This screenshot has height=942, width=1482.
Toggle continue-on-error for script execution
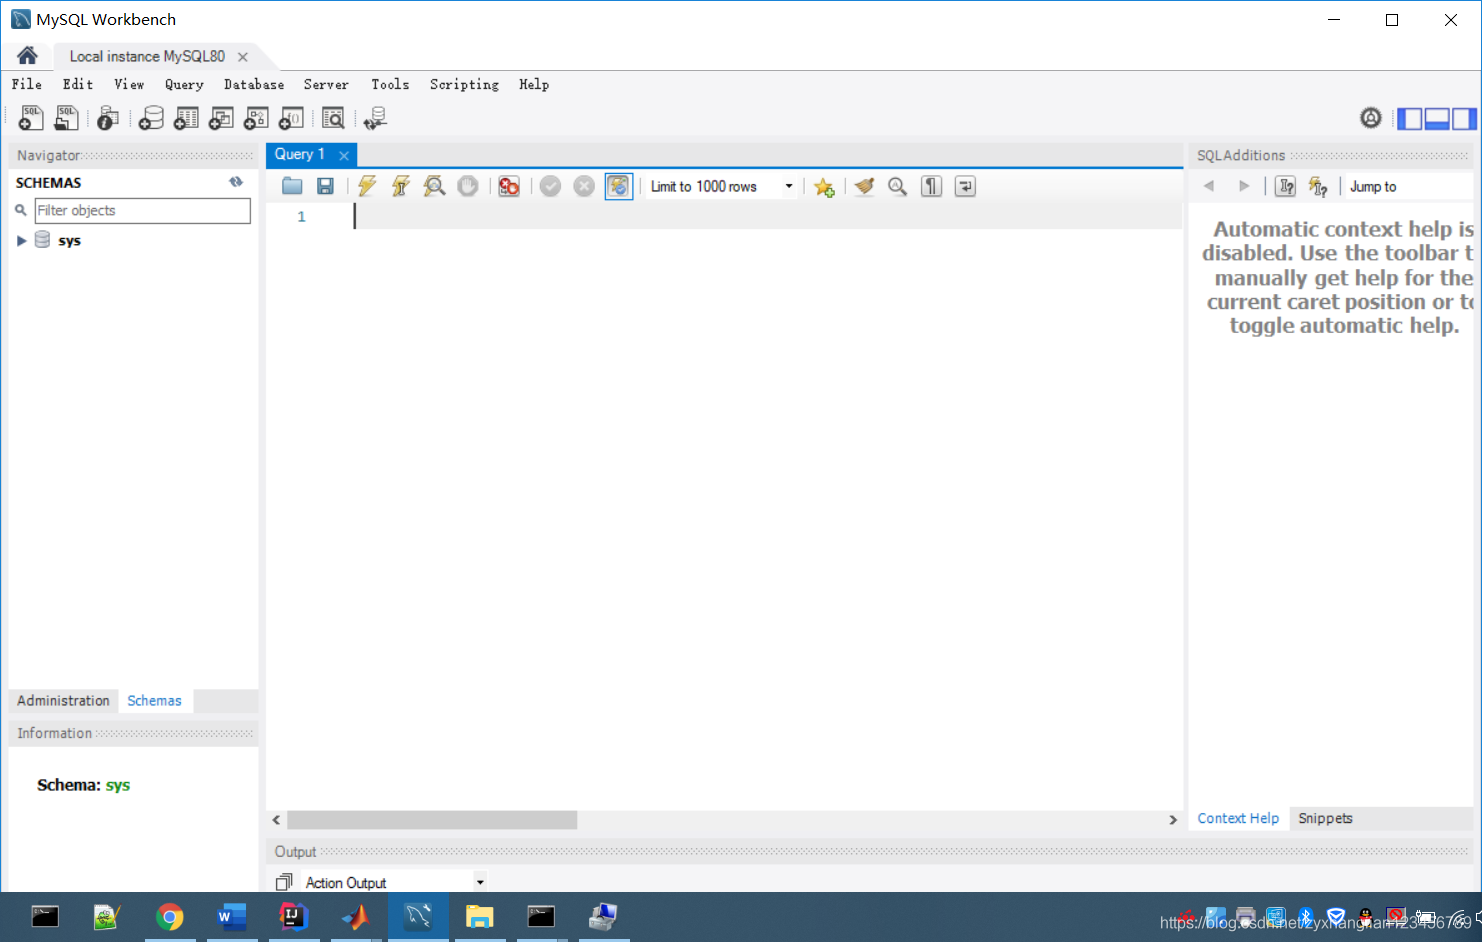[x=509, y=186]
